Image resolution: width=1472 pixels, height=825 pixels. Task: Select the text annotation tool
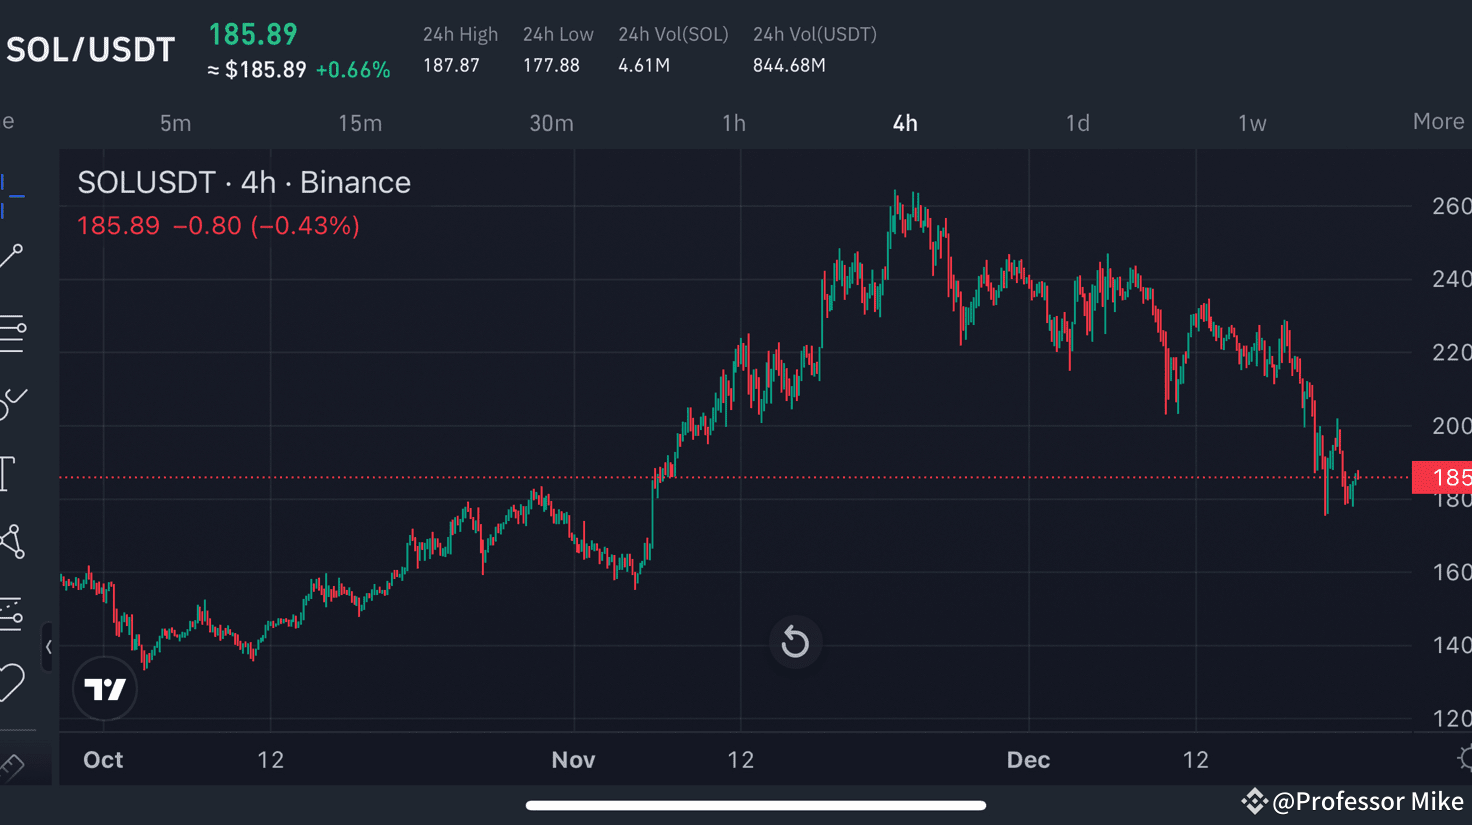8,473
